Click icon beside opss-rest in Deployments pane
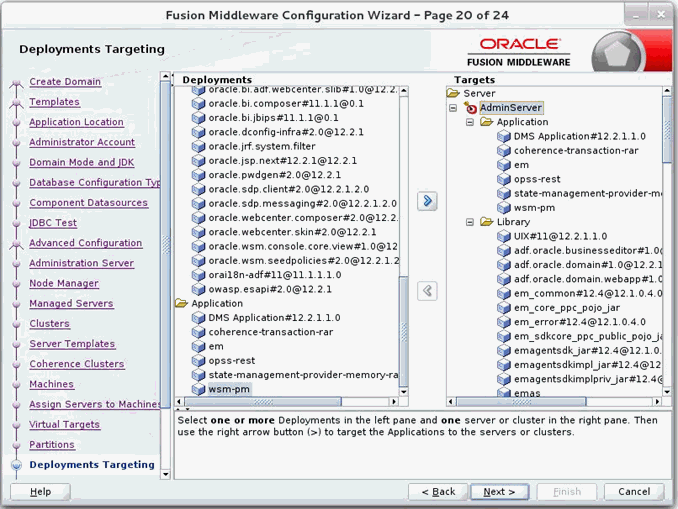Screen dimensions: 678x509 [x=198, y=361]
